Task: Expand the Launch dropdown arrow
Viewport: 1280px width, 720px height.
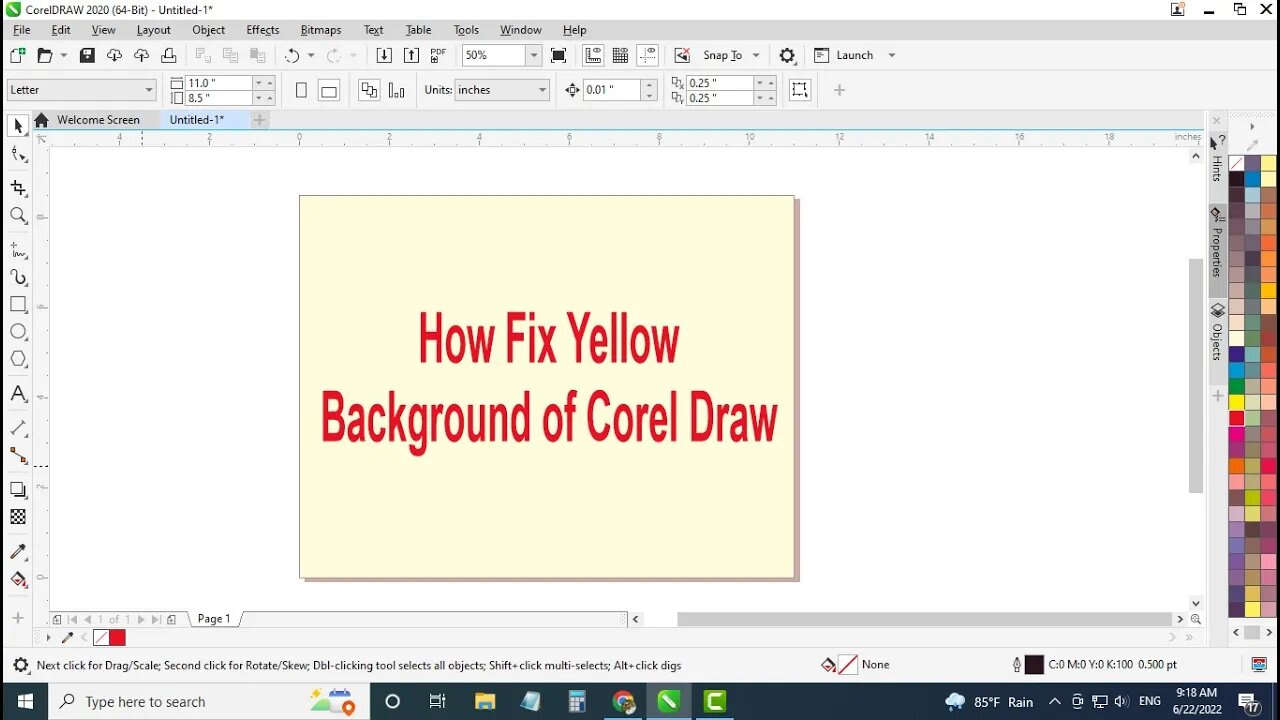Action: tap(892, 55)
